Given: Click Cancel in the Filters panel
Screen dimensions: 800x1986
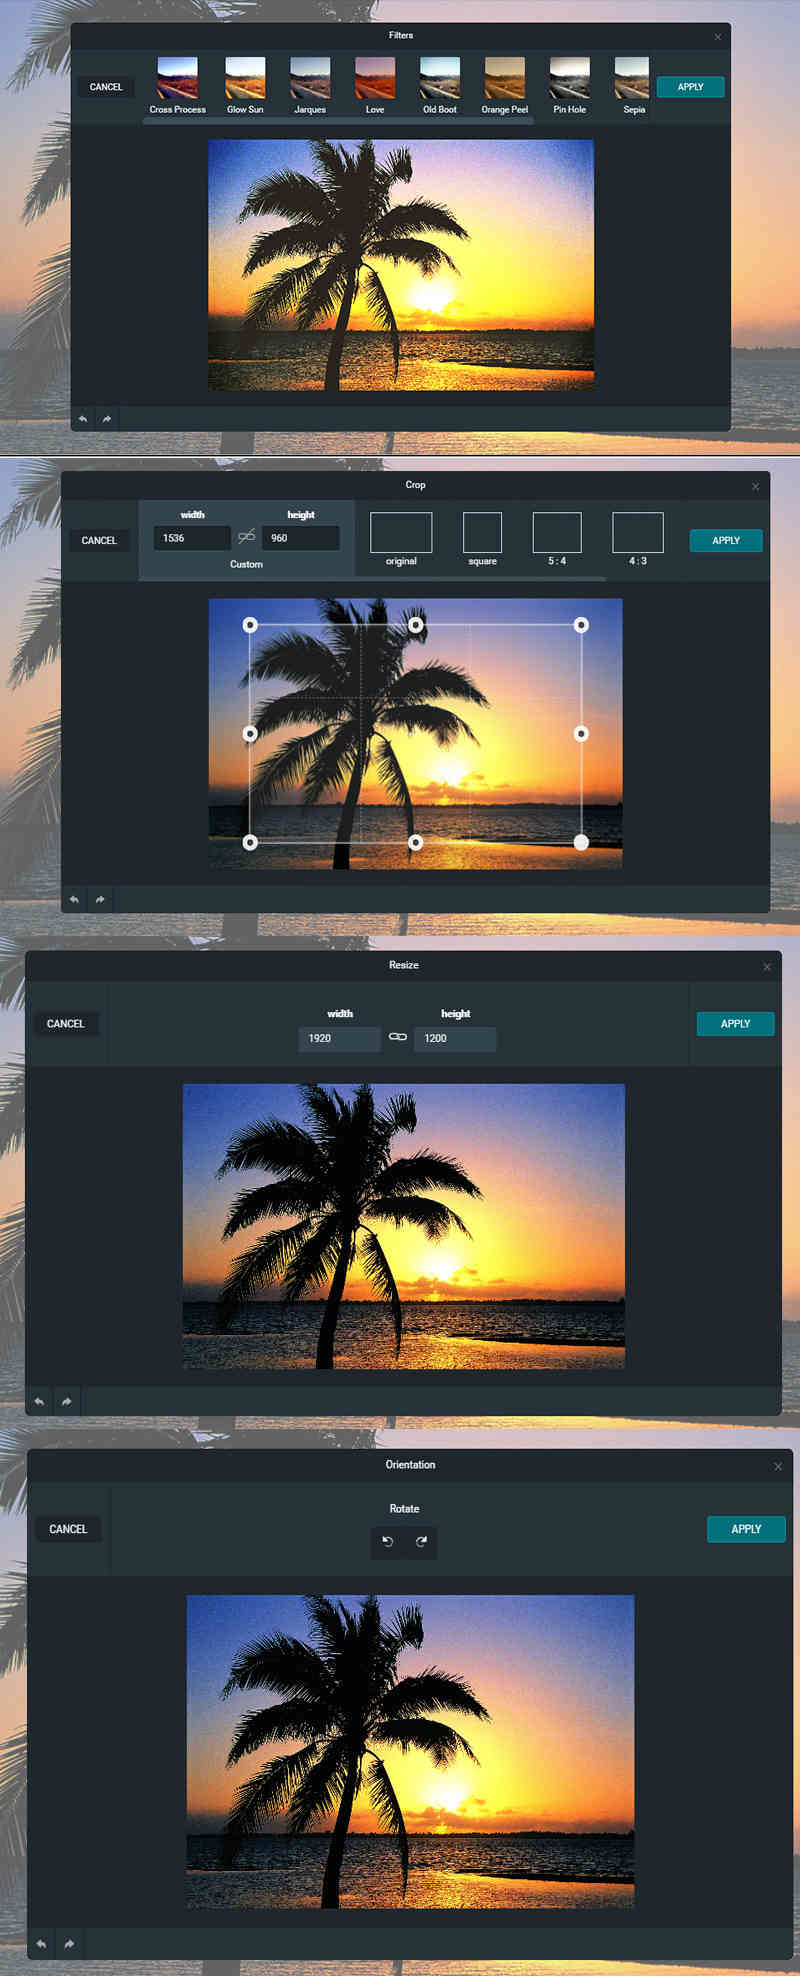Looking at the screenshot, I should 106,87.
